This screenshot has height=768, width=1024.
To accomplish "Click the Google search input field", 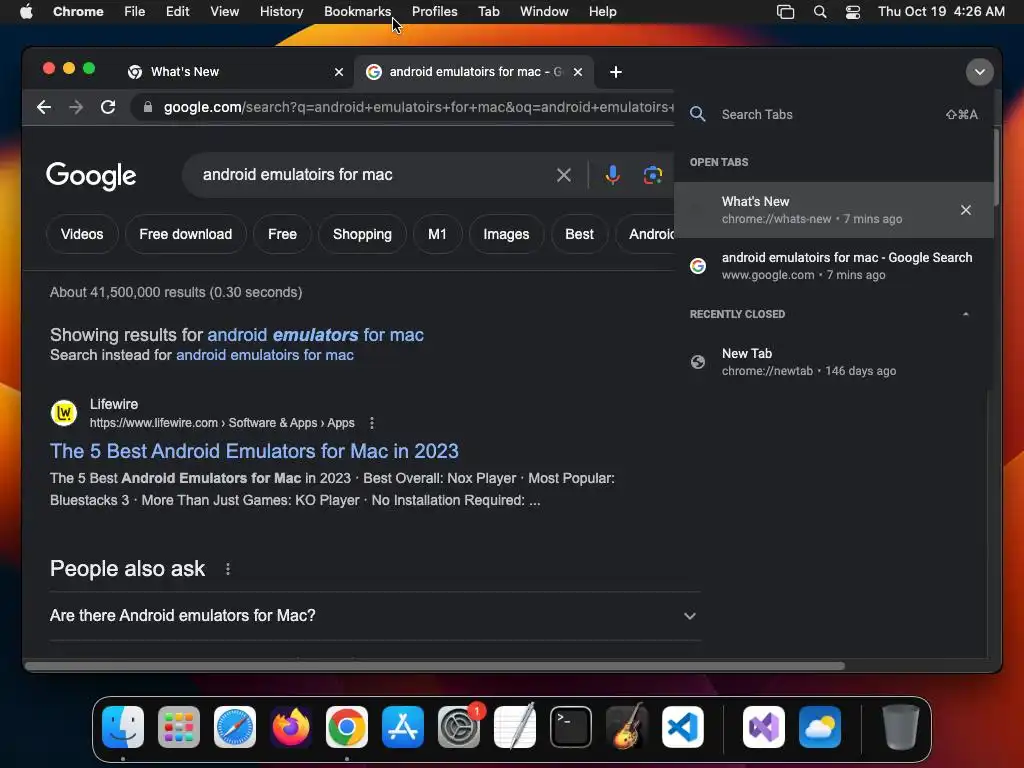I will click(x=372, y=175).
